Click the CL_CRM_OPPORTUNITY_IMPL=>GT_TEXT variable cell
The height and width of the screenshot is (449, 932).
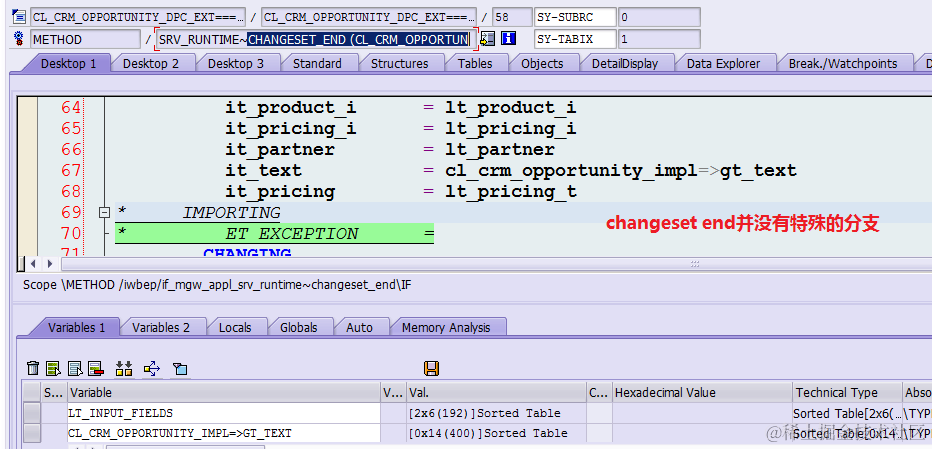point(223,433)
